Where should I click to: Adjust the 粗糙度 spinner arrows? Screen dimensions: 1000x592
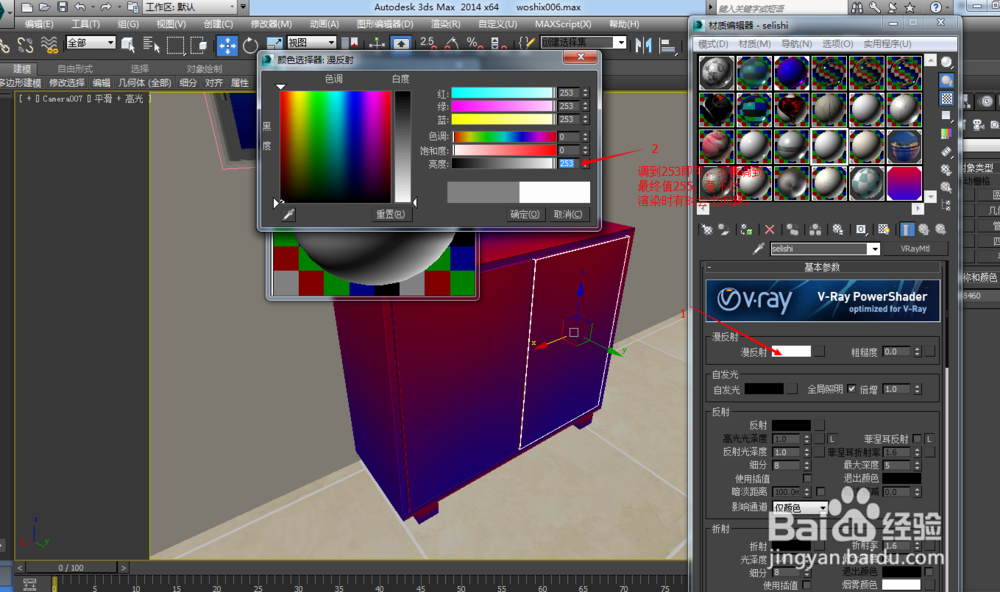pyautogui.click(x=917, y=352)
